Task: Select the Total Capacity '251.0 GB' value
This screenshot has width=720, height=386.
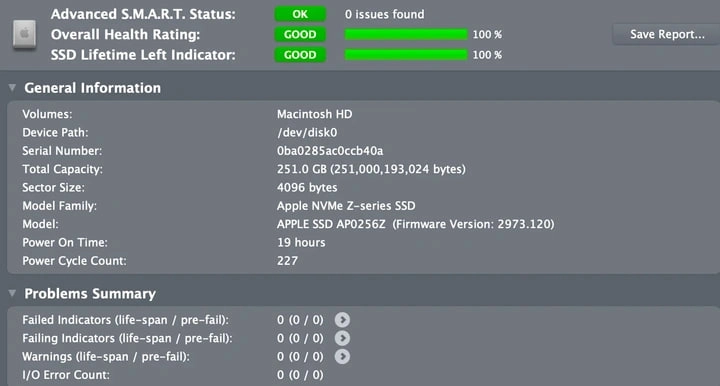Action: tap(371, 169)
